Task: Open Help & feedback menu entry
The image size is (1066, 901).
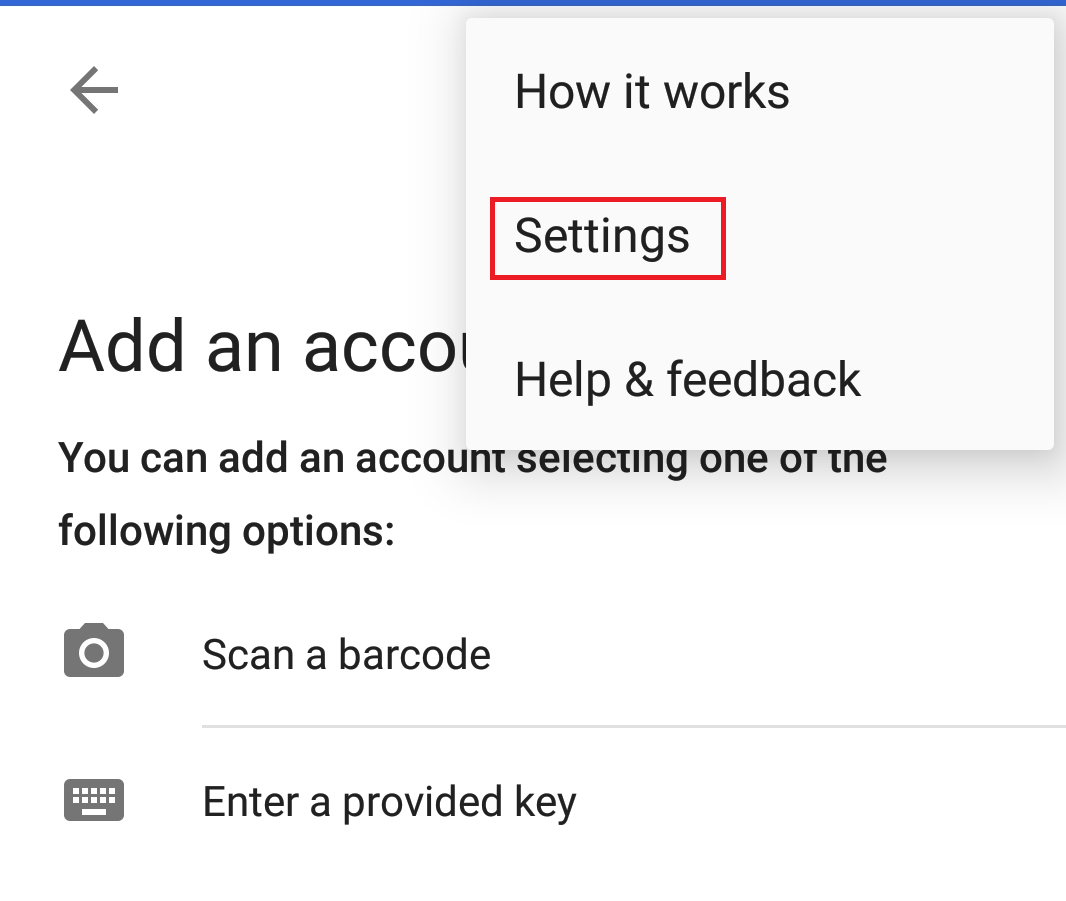Action: pyautogui.click(x=687, y=380)
